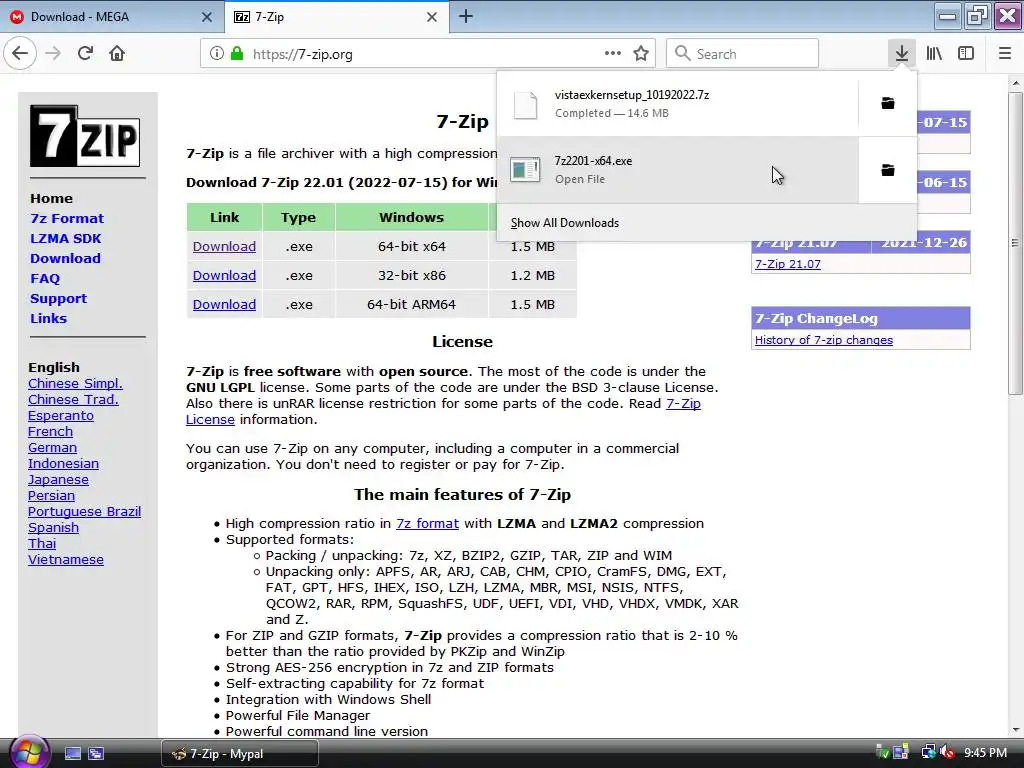1024x768 pixels.
Task: Switch language to Thai
Action: tap(42, 543)
